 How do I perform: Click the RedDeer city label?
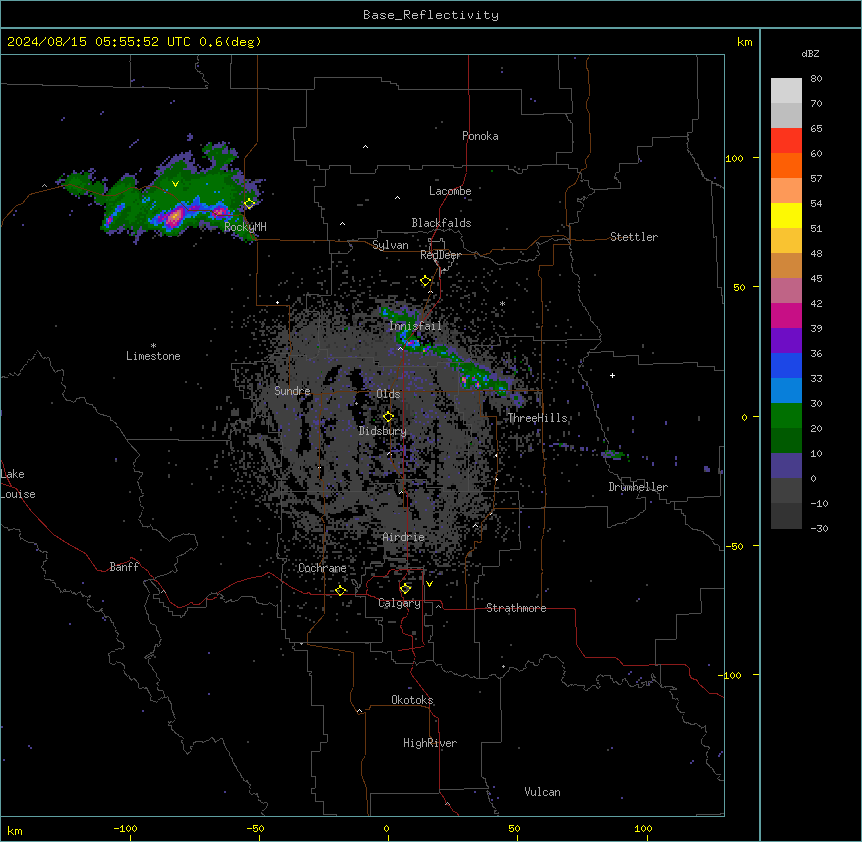440,255
